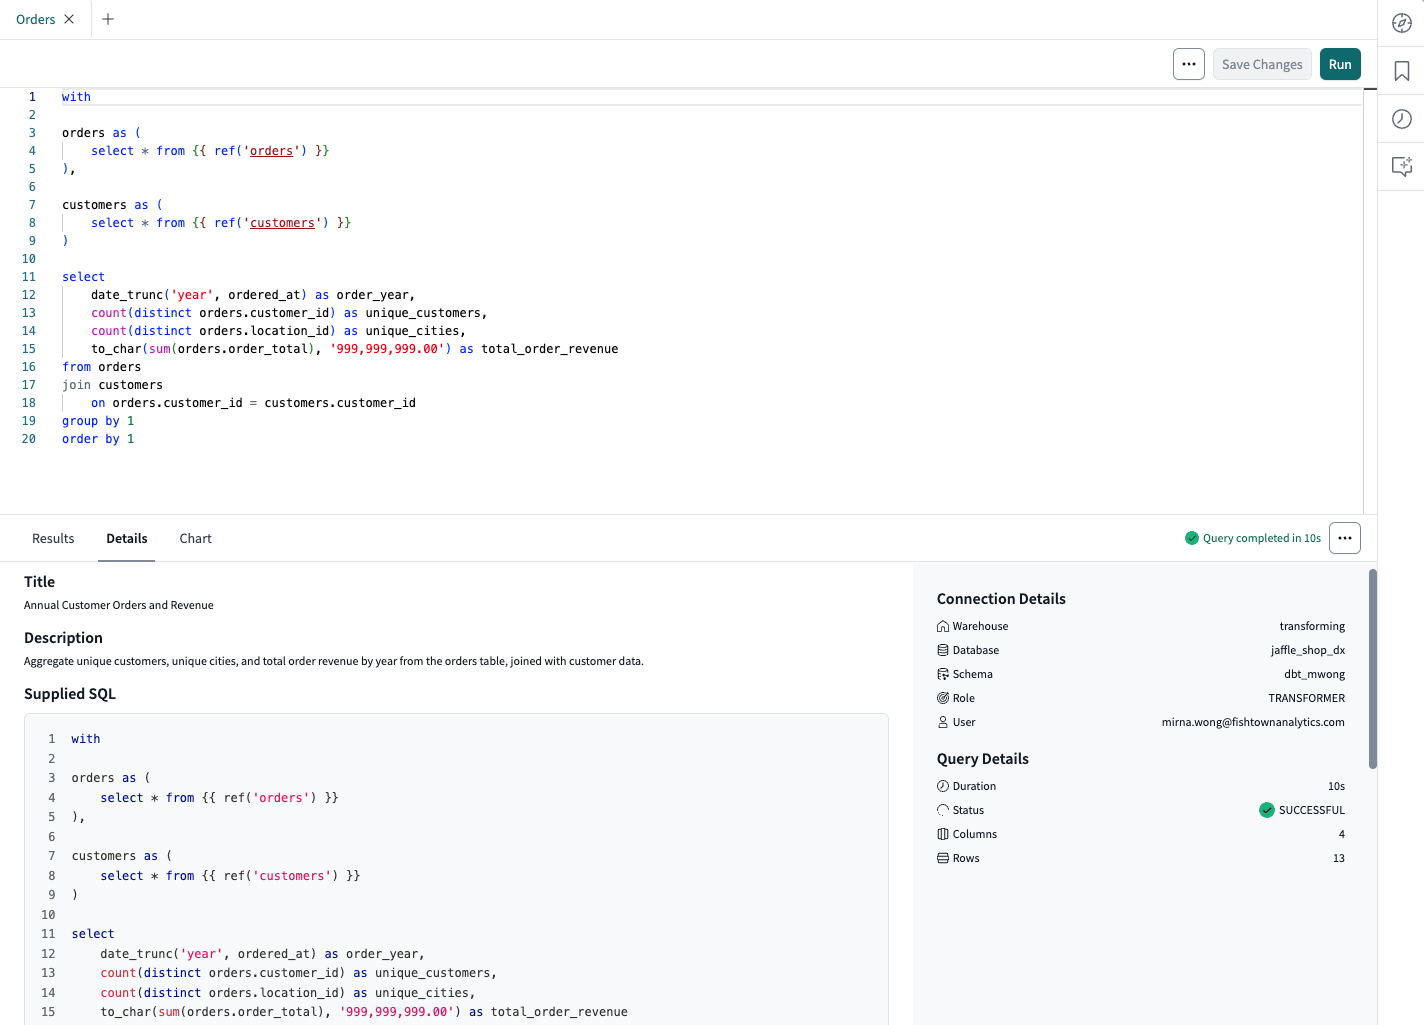Image resolution: width=1424 pixels, height=1025 pixels.
Task: Click the Rows icon in Query Details
Action: (942, 857)
